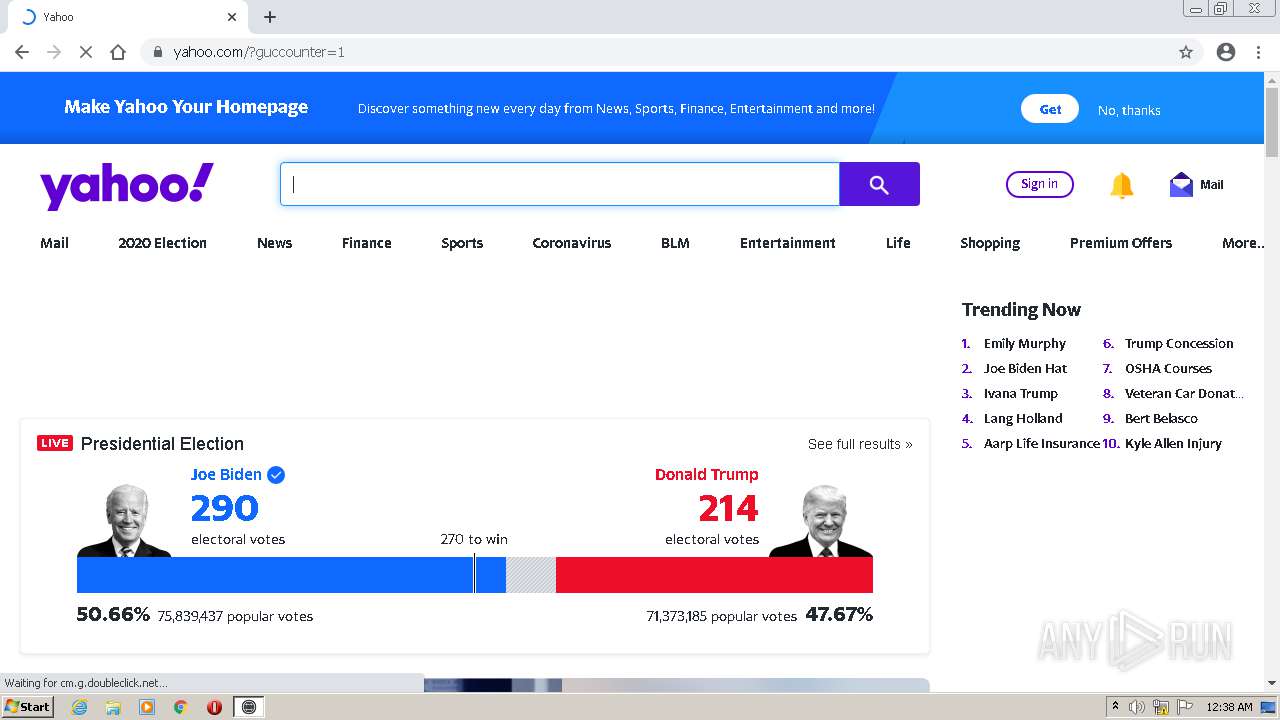Open the BLM navigation item
The image size is (1280, 720).
pos(675,243)
